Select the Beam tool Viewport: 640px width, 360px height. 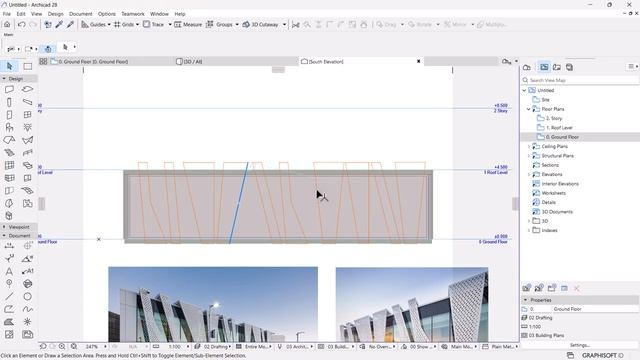28,102
